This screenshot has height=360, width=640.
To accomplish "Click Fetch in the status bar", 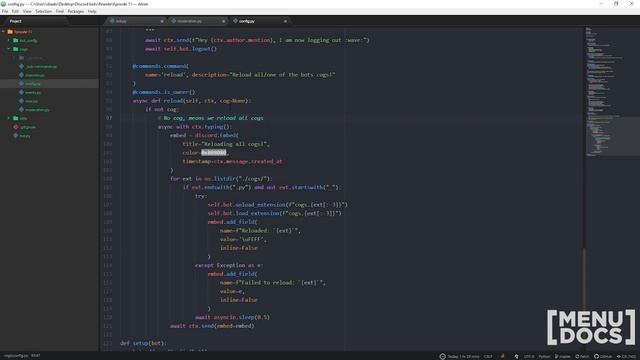I will [582, 356].
